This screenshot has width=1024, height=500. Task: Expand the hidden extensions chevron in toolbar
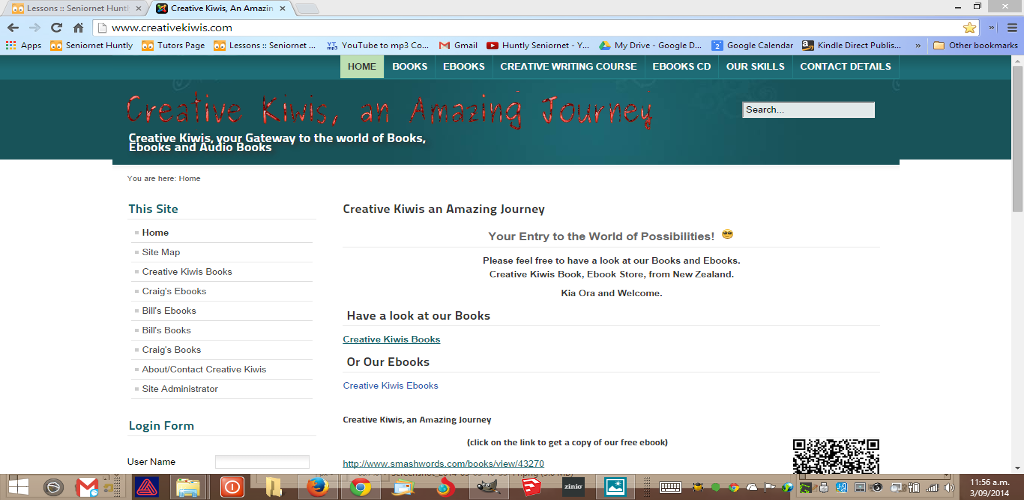pyautogui.click(x=993, y=27)
